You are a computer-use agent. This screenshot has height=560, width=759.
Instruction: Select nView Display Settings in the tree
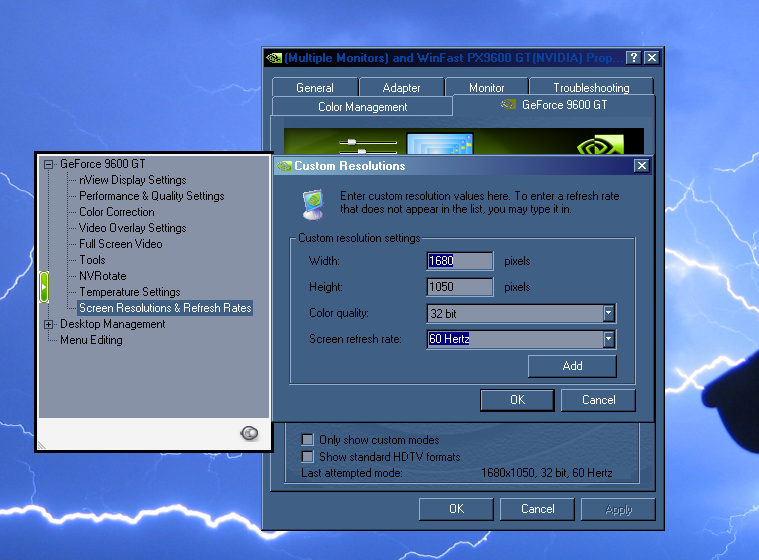[133, 180]
